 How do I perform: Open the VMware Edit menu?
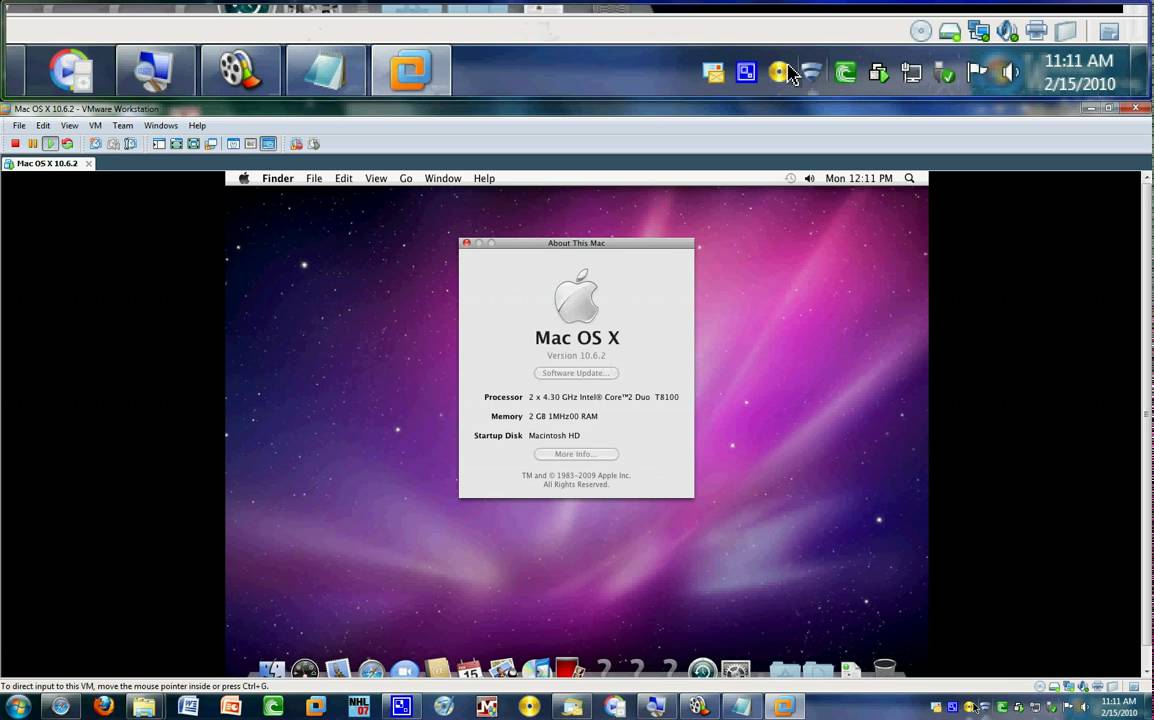(43, 126)
